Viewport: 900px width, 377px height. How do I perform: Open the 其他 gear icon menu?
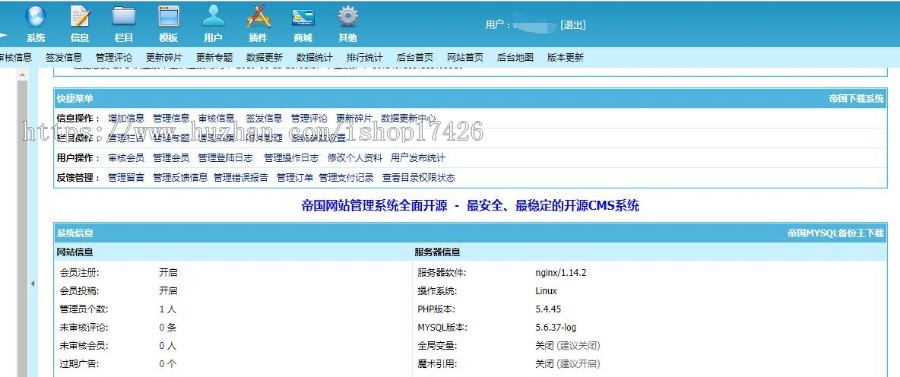pyautogui.click(x=348, y=23)
